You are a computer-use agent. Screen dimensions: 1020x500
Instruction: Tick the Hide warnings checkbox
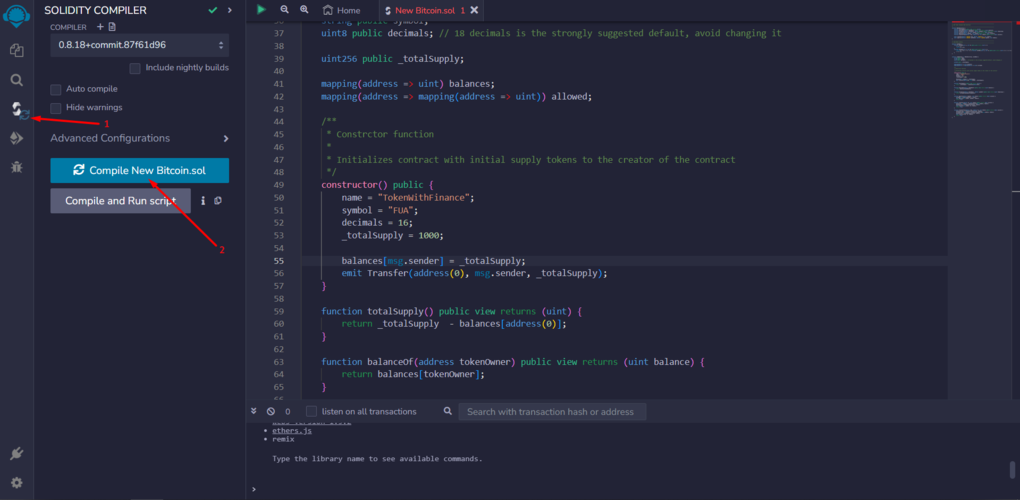(x=57, y=107)
